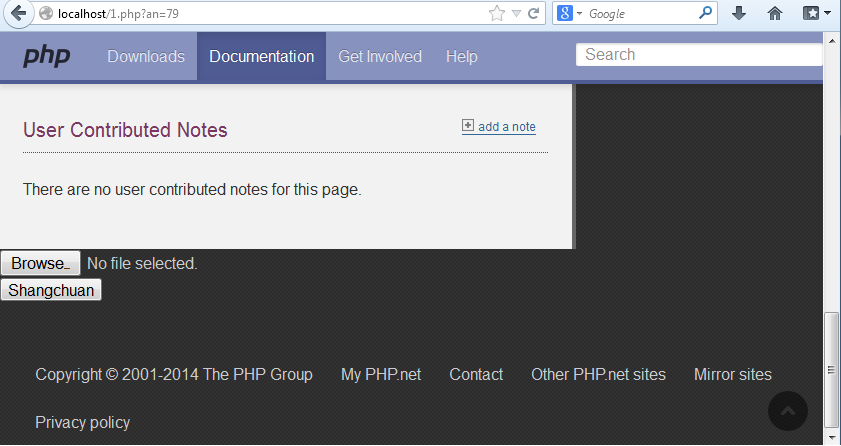This screenshot has height=446, width=841.
Task: Click the browser back arrow button
Action: pyautogui.click(x=17, y=14)
